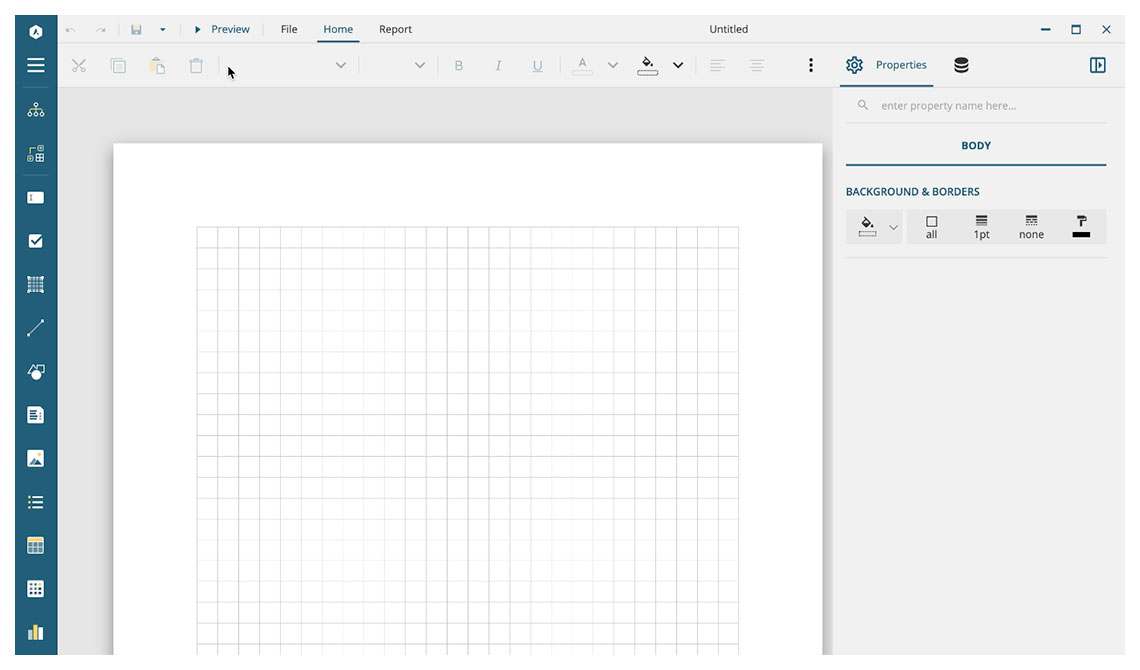Align text left
This screenshot has width=1140, height=670.
pyautogui.click(x=718, y=65)
